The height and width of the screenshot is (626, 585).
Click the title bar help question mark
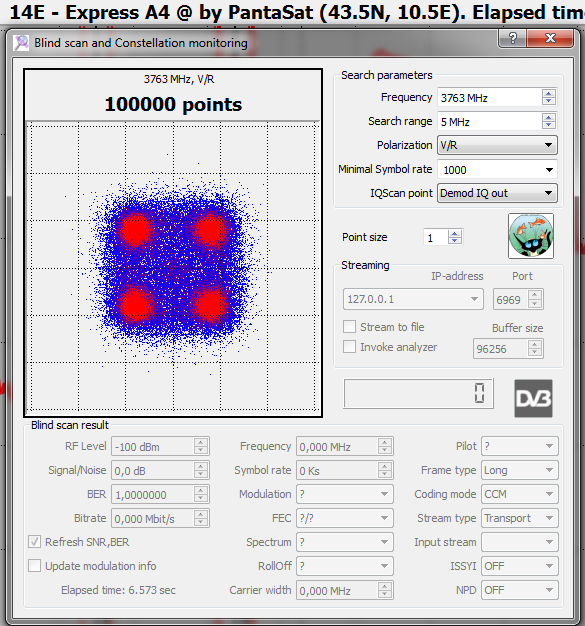(512, 38)
